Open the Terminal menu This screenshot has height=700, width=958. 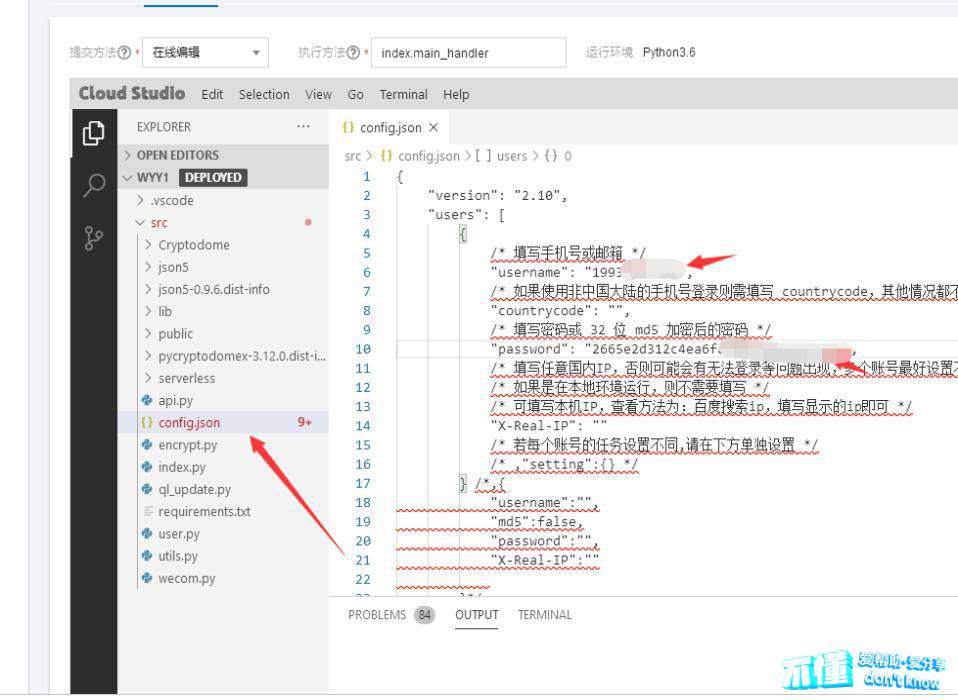pyautogui.click(x=403, y=95)
